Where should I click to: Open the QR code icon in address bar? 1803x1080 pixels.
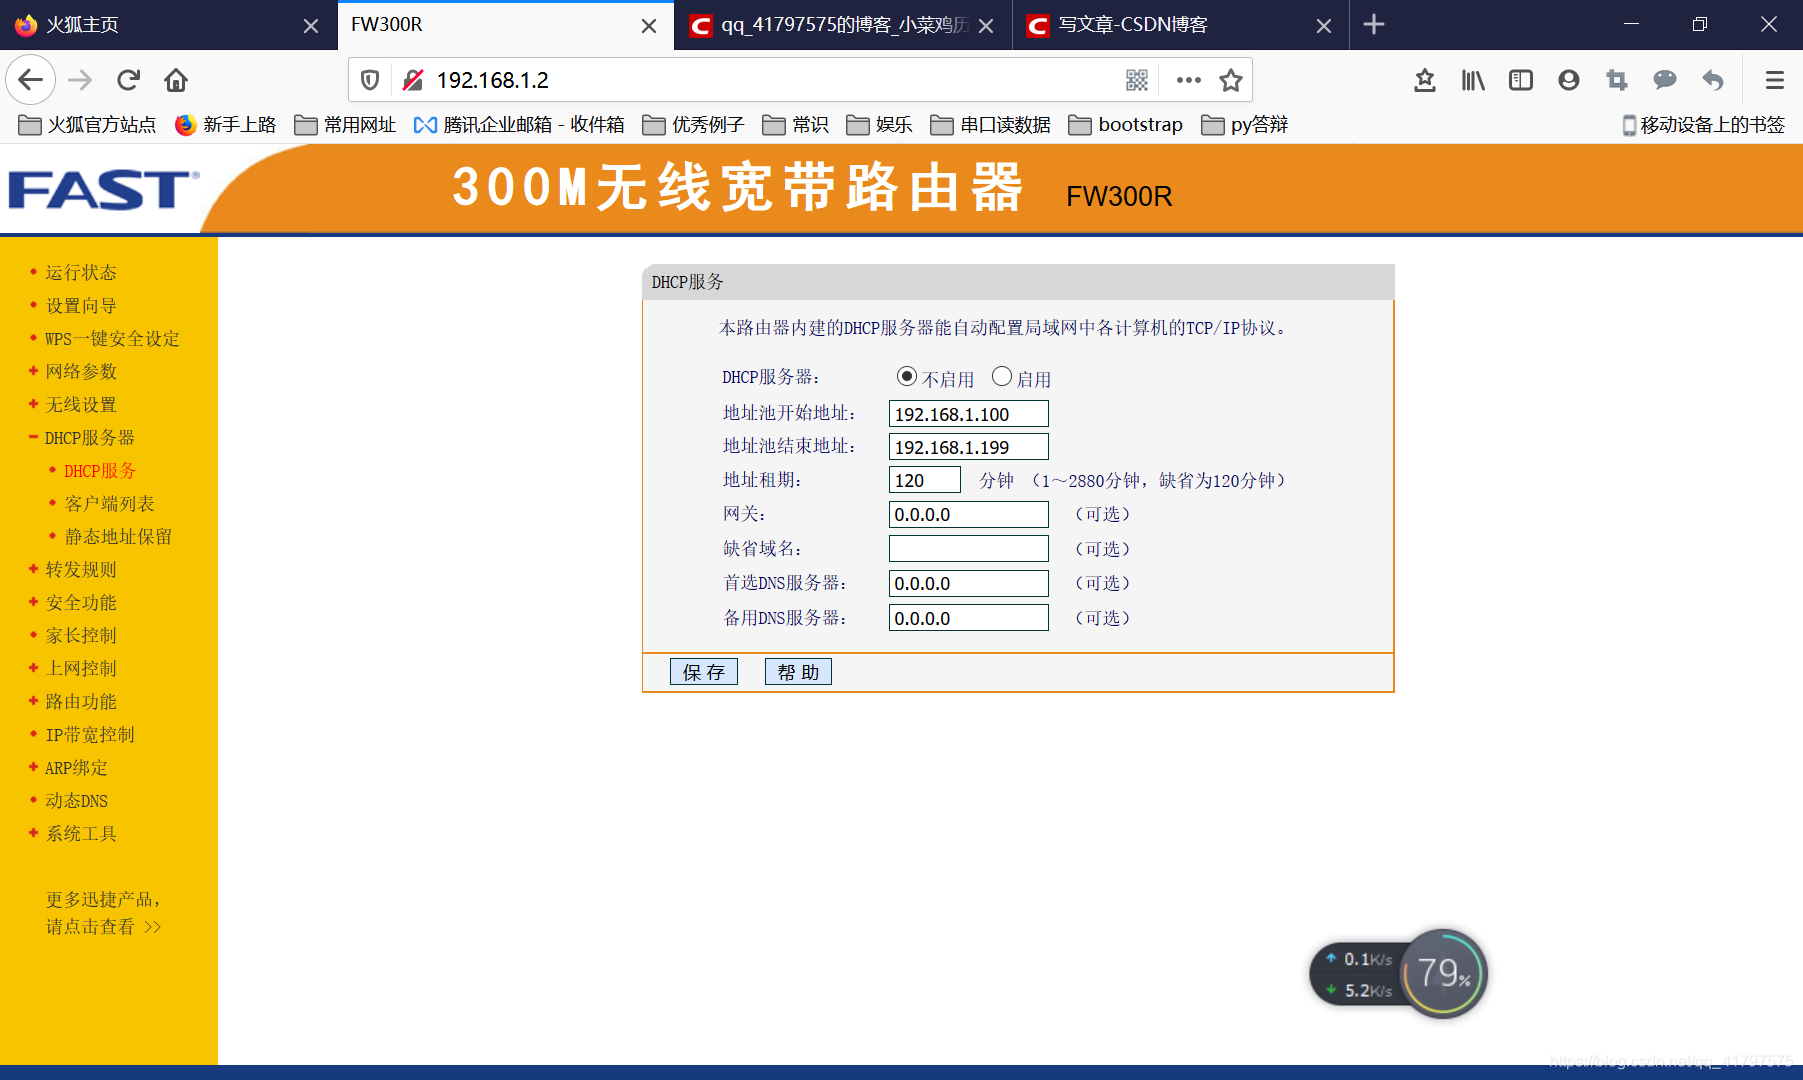[1137, 80]
